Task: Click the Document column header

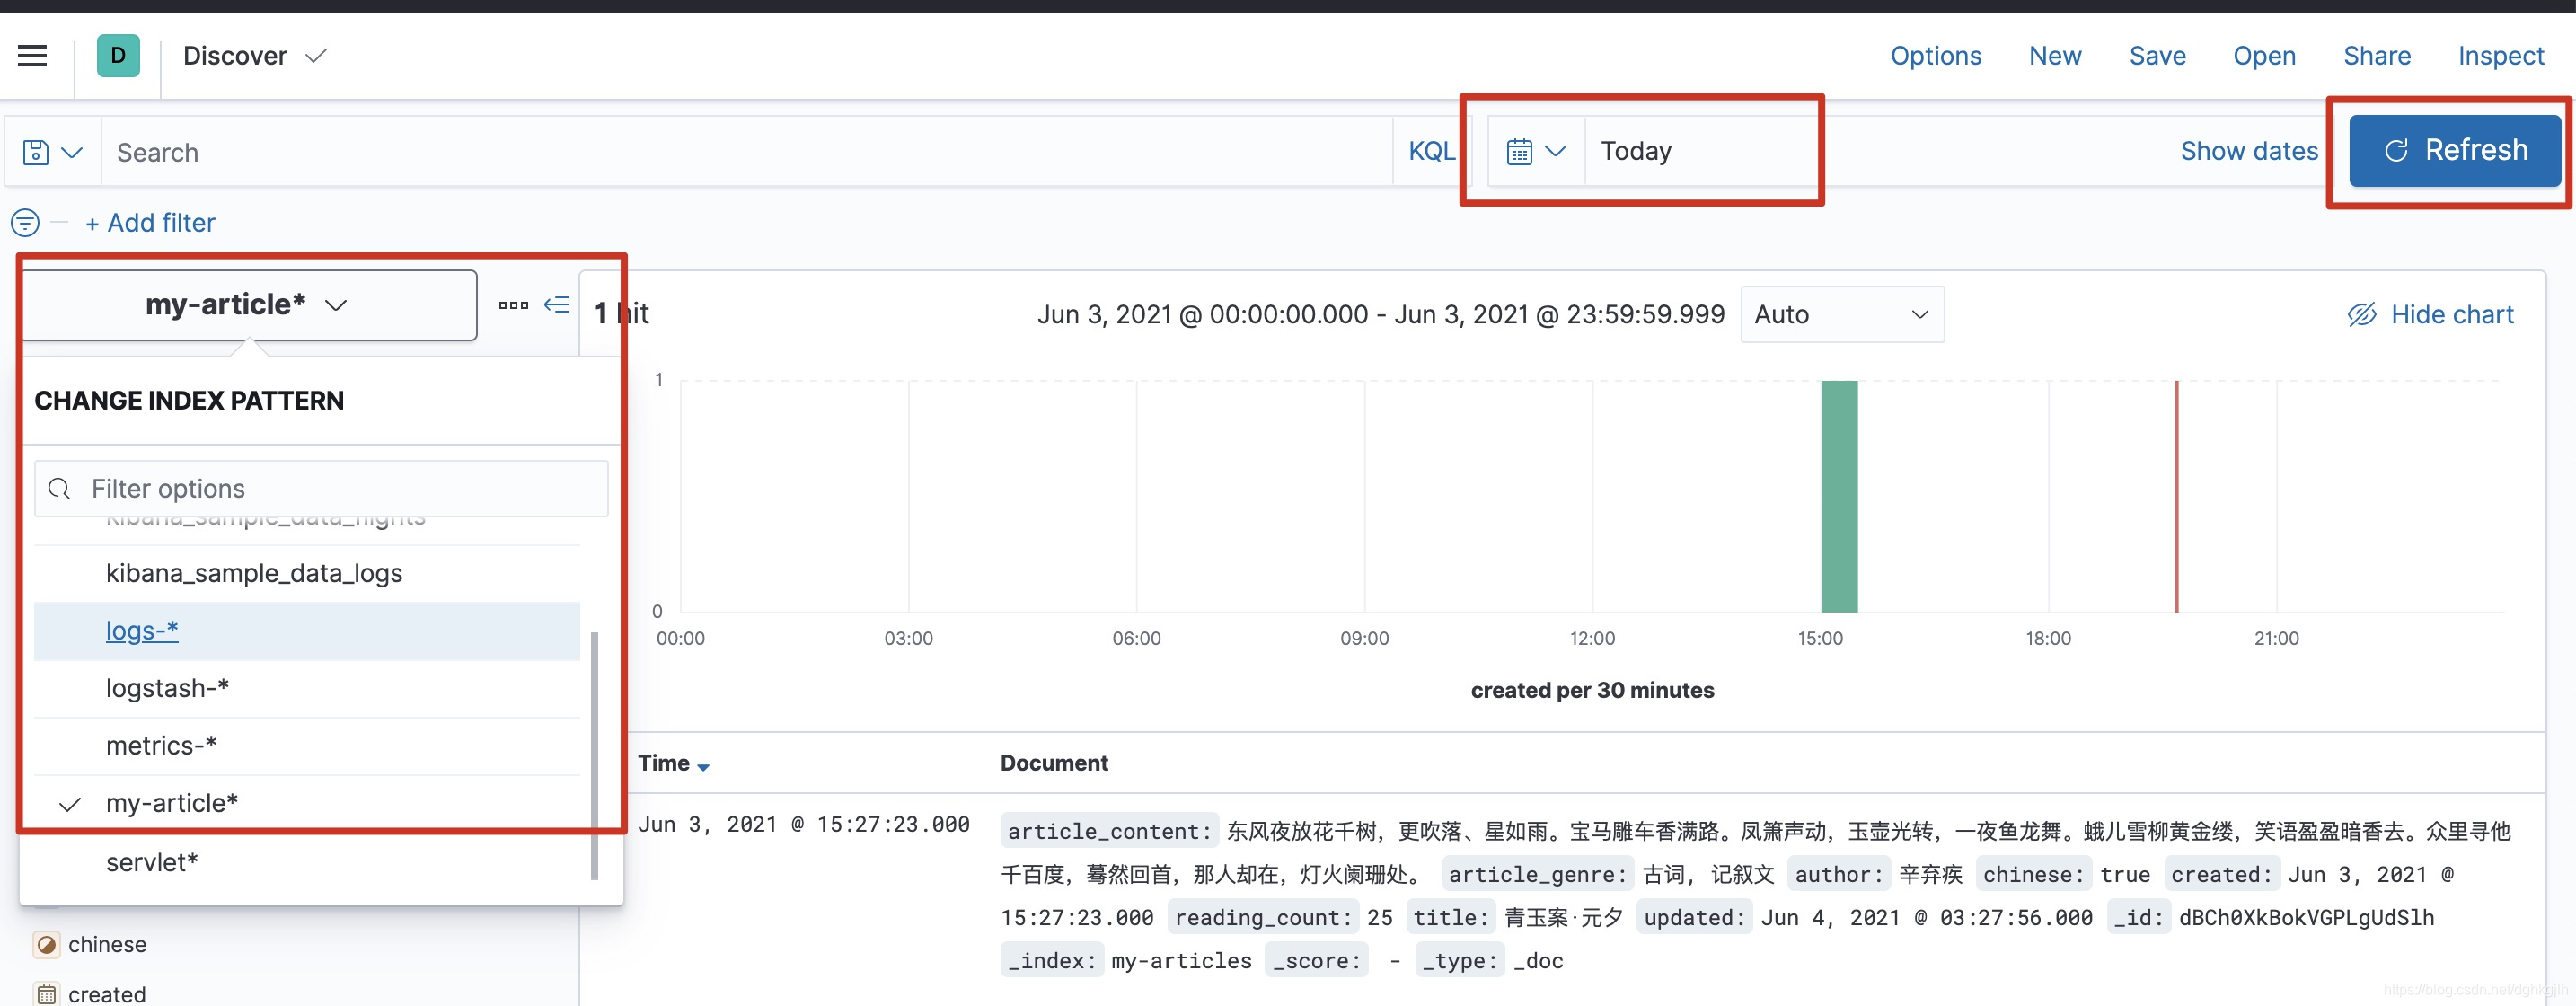Action: click(x=1054, y=763)
